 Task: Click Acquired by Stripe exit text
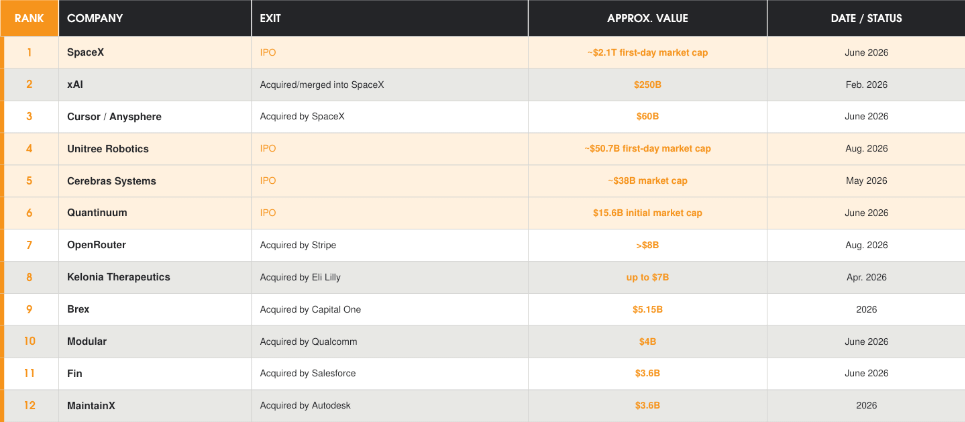tap(298, 245)
